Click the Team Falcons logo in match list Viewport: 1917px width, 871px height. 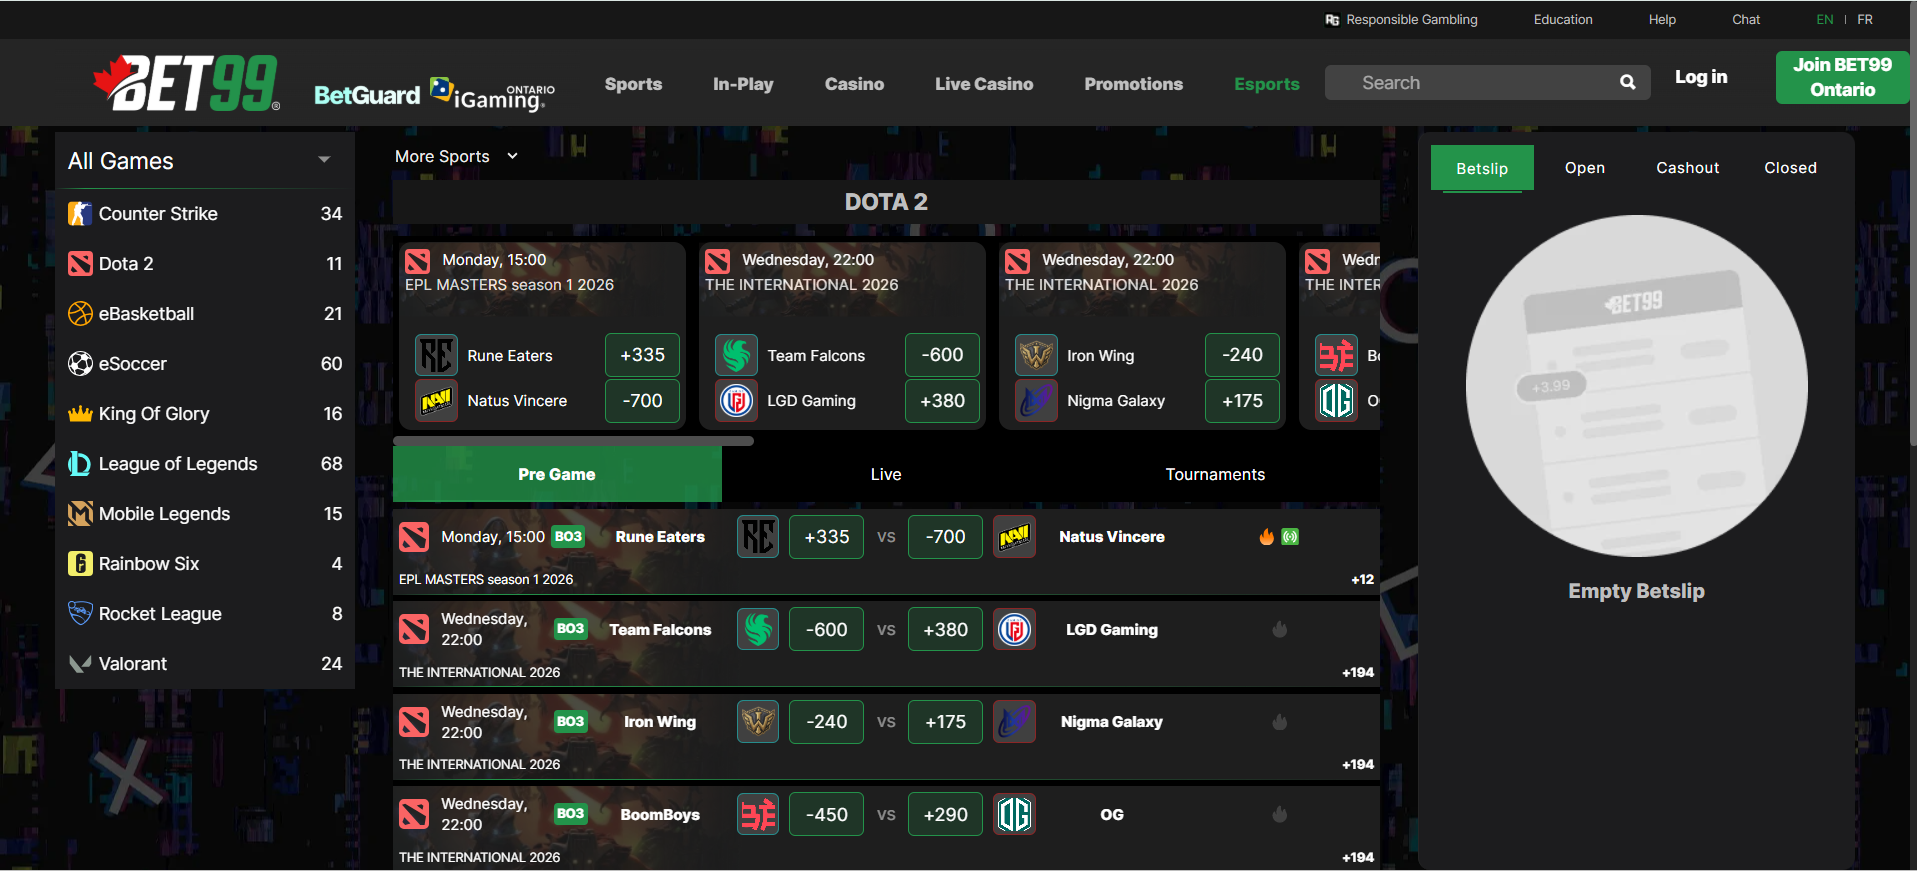coord(758,629)
